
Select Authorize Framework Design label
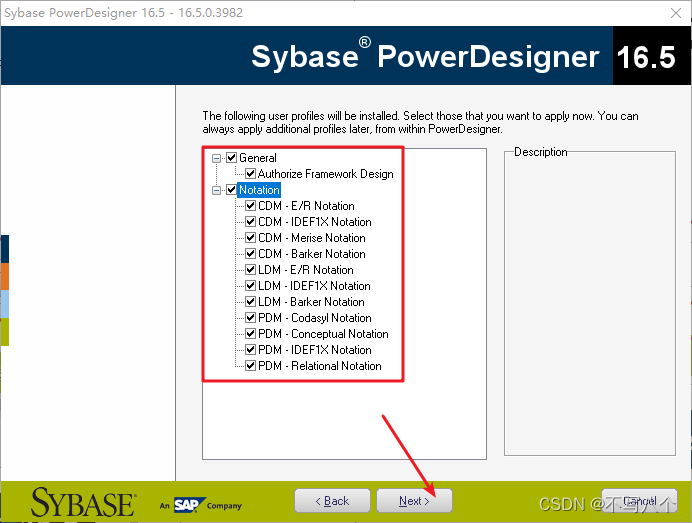(x=325, y=174)
